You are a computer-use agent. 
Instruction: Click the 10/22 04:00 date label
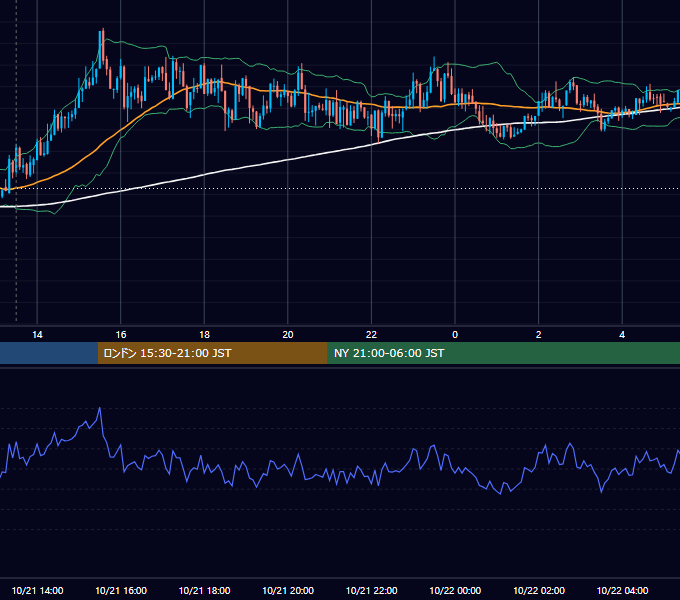pos(622,590)
